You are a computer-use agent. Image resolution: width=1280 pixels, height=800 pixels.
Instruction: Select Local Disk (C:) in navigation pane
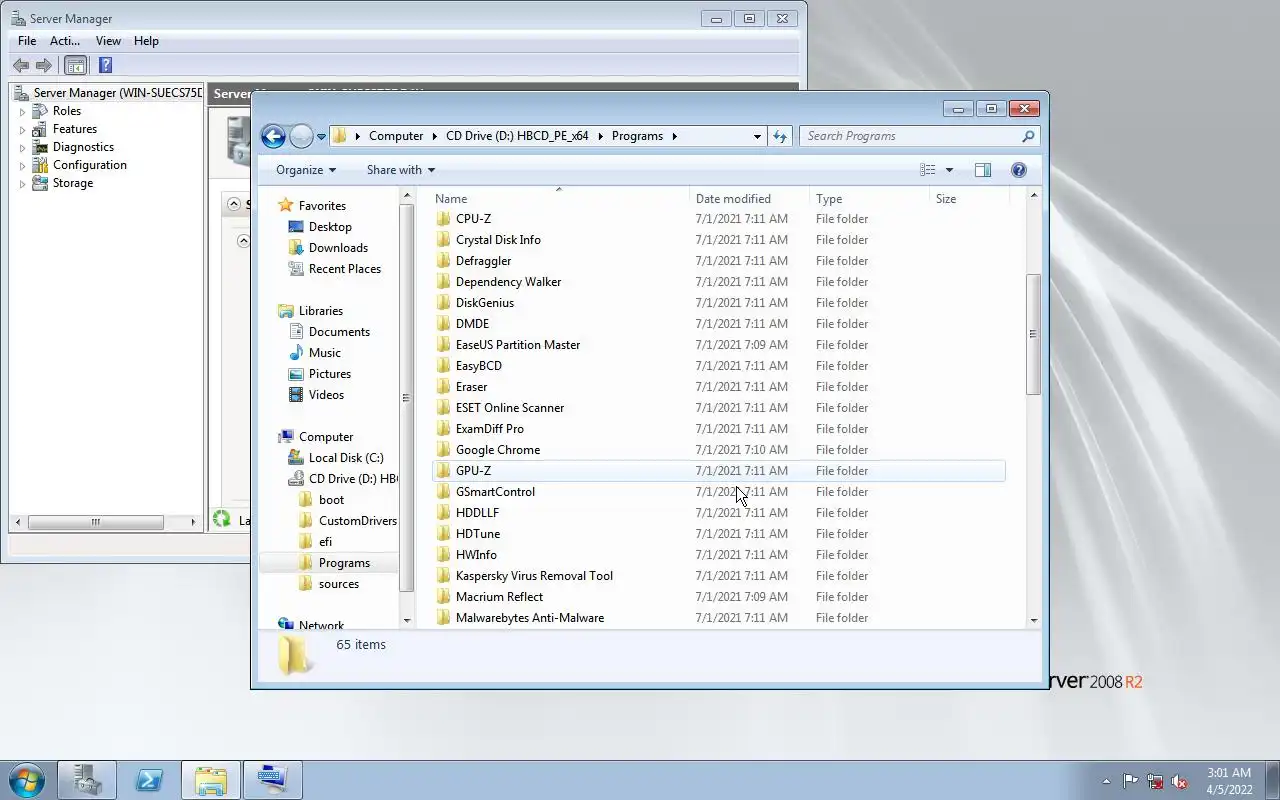346,458
